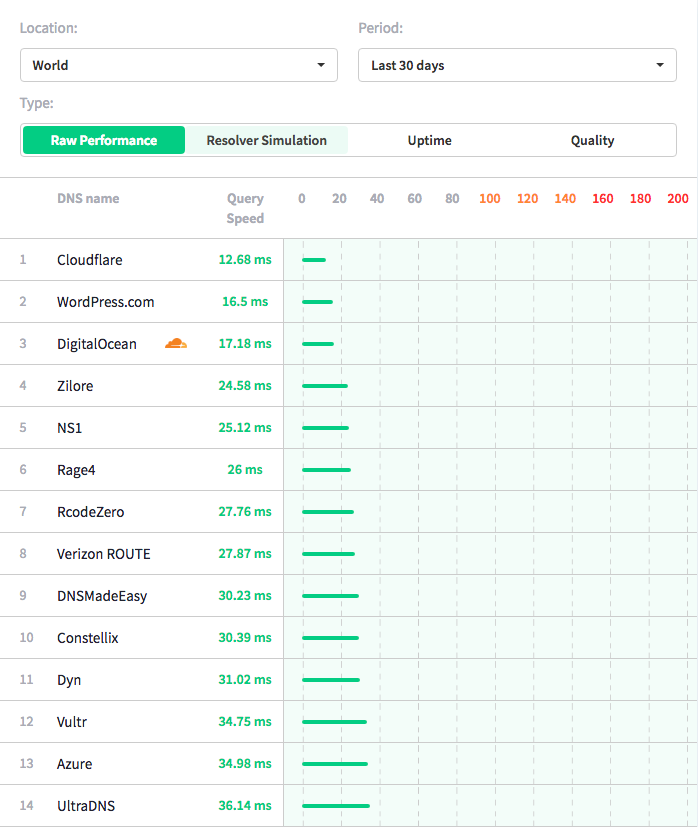The height and width of the screenshot is (827, 698).
Task: Click the DNS name column header
Action: pyautogui.click(x=88, y=198)
